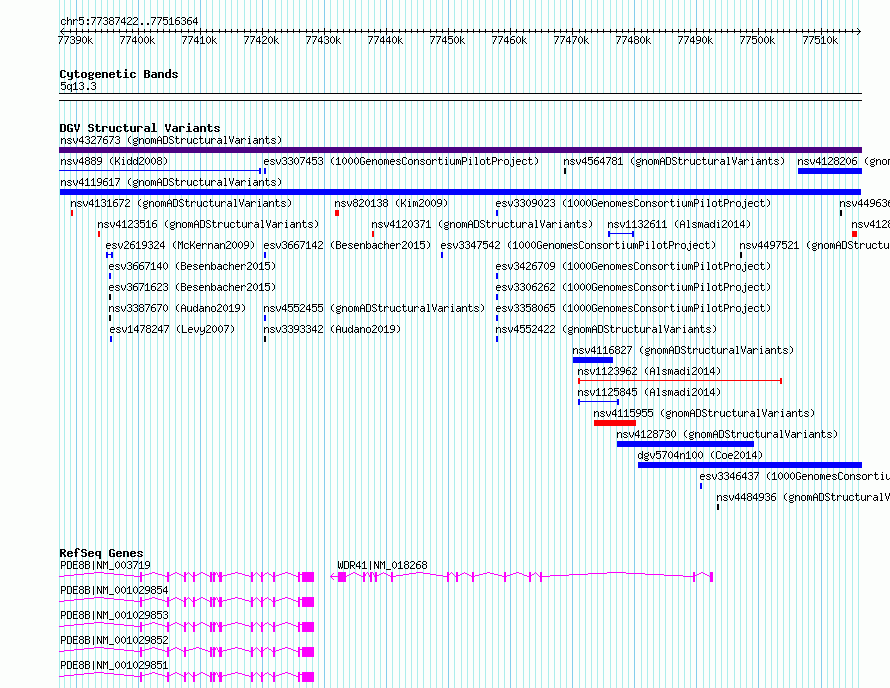Select the PDE8B NM_001029851 gene model track
The width and height of the screenshot is (890, 688).
pos(187,677)
